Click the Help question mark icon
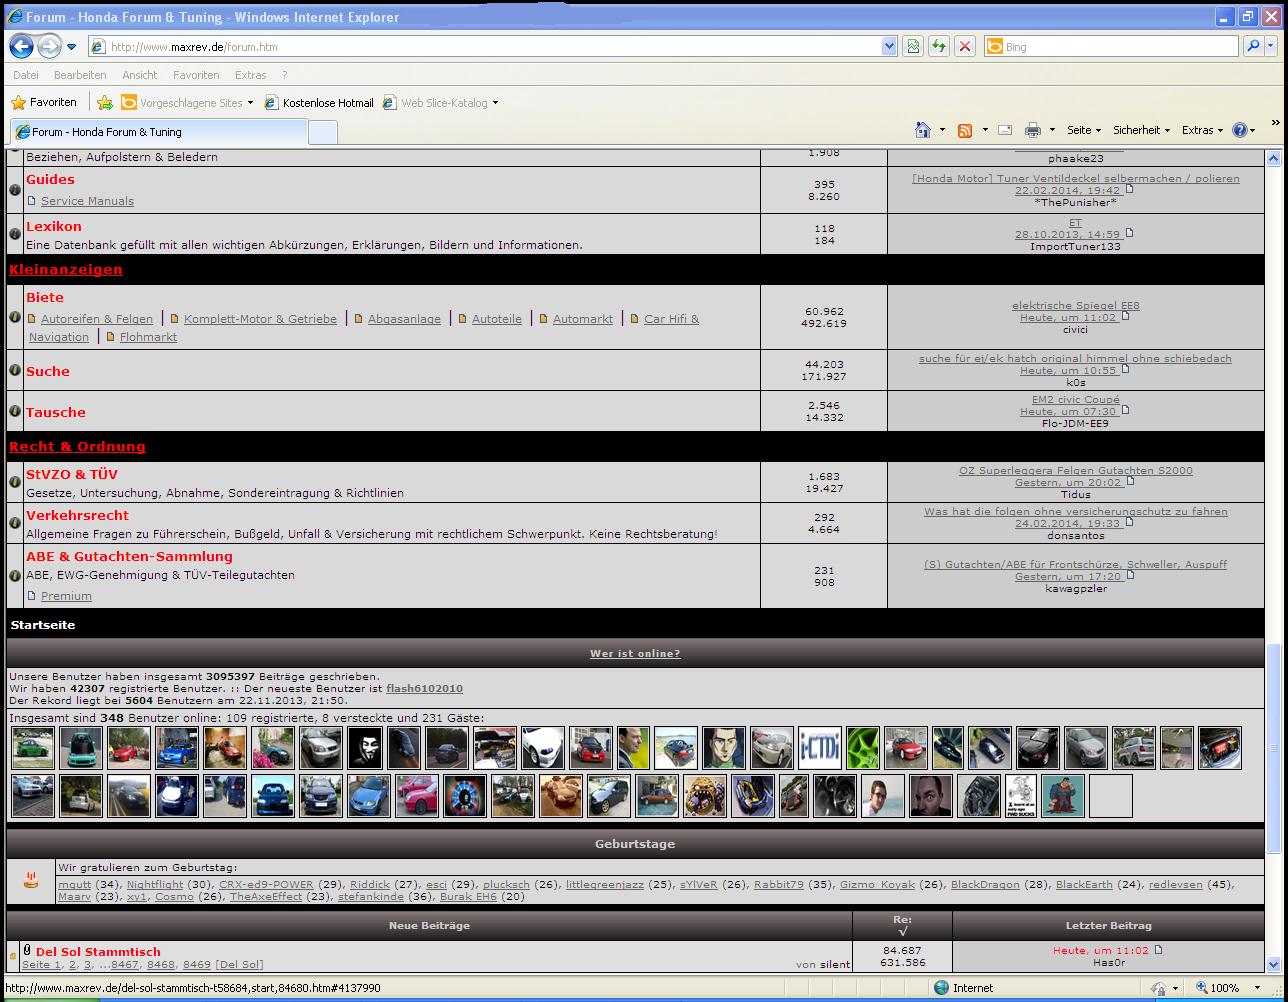 1240,130
